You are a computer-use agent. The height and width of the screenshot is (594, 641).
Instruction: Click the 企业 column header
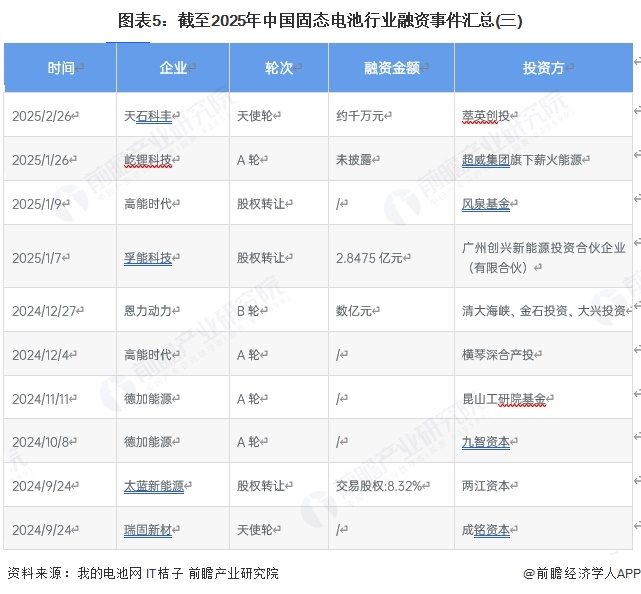pyautogui.click(x=173, y=68)
